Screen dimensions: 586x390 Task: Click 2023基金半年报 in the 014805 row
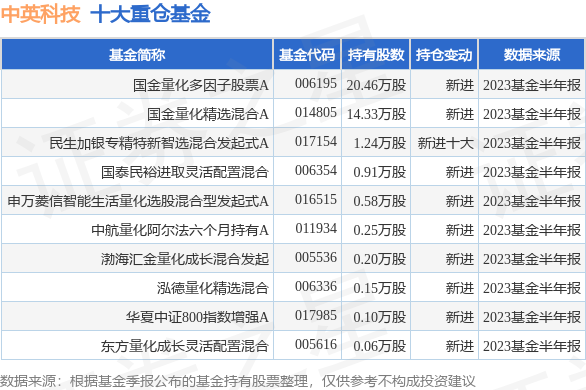pyautogui.click(x=532, y=114)
